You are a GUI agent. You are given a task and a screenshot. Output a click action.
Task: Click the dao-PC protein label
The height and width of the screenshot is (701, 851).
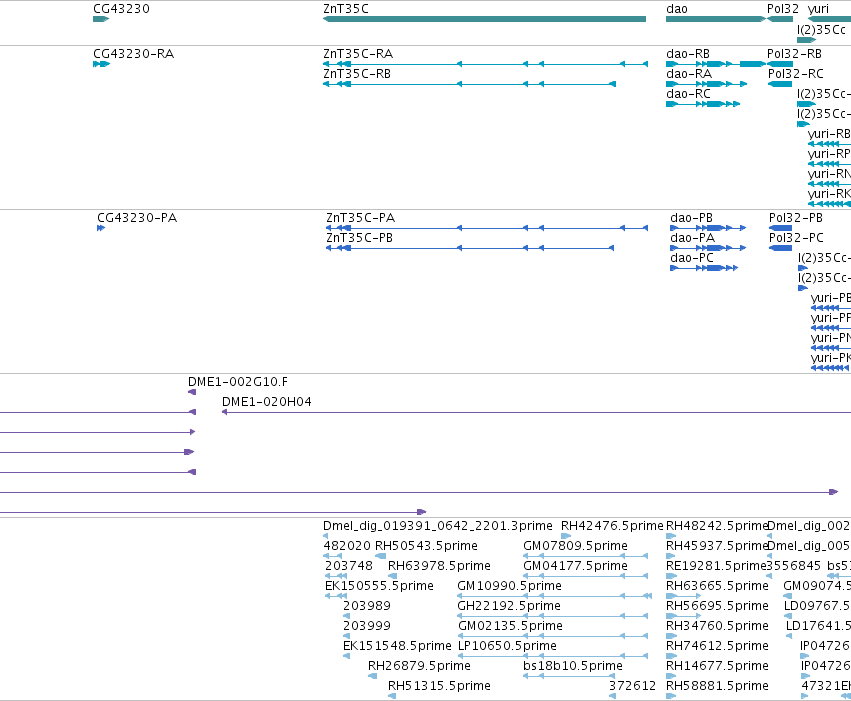point(691,258)
